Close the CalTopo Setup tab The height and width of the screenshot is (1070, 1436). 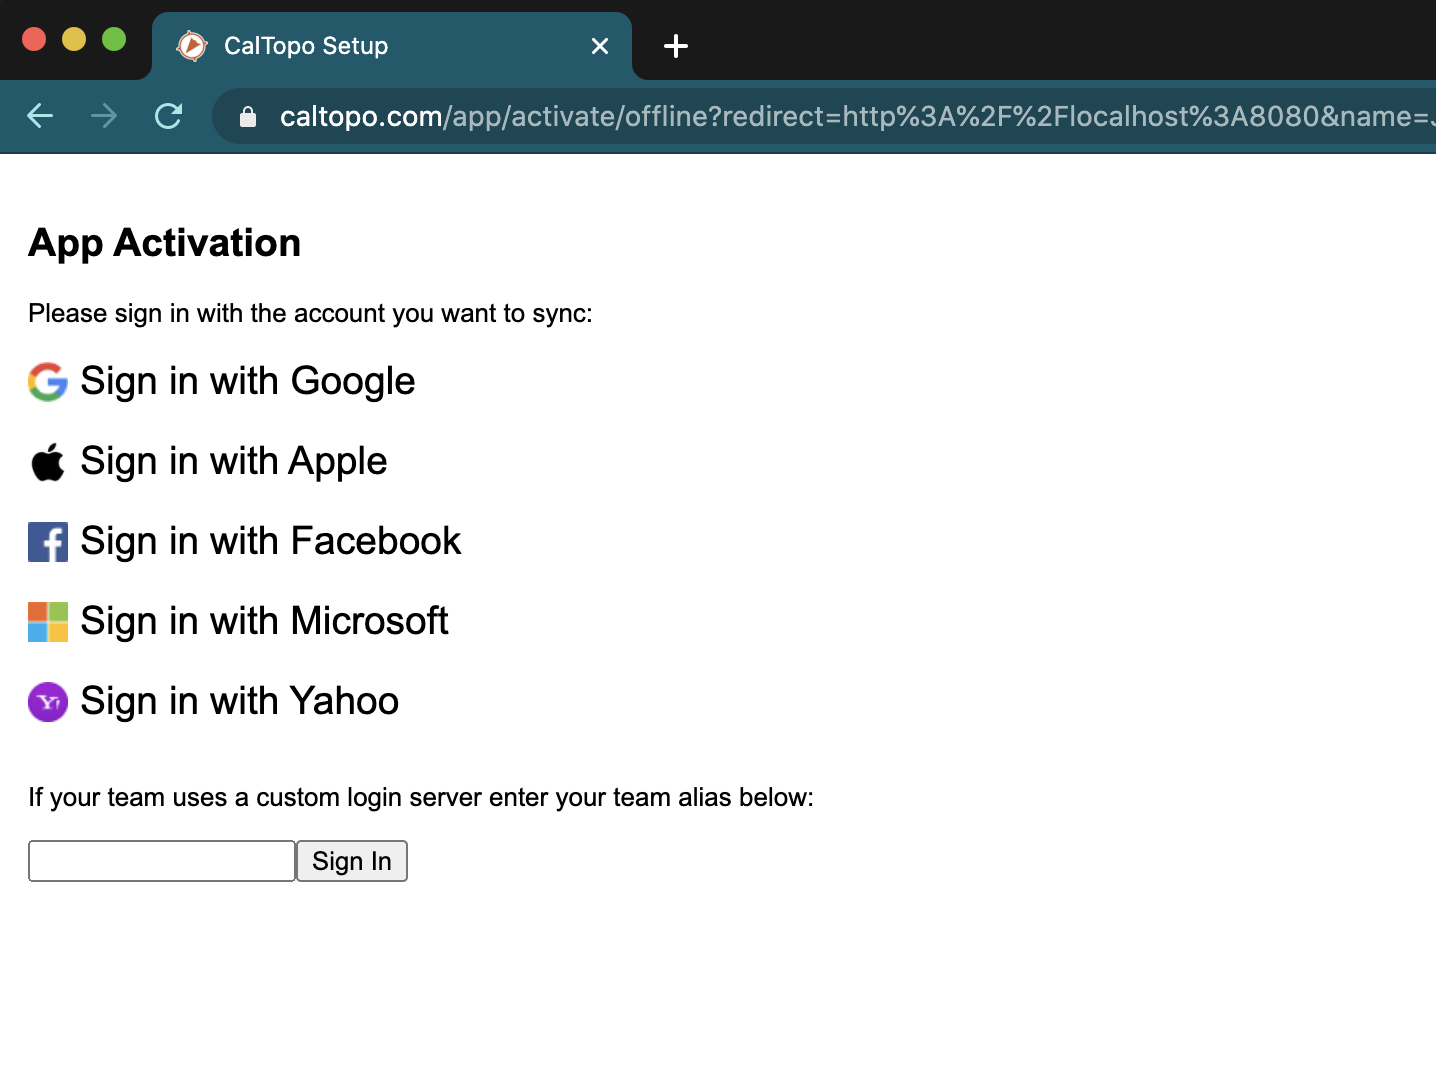point(600,46)
